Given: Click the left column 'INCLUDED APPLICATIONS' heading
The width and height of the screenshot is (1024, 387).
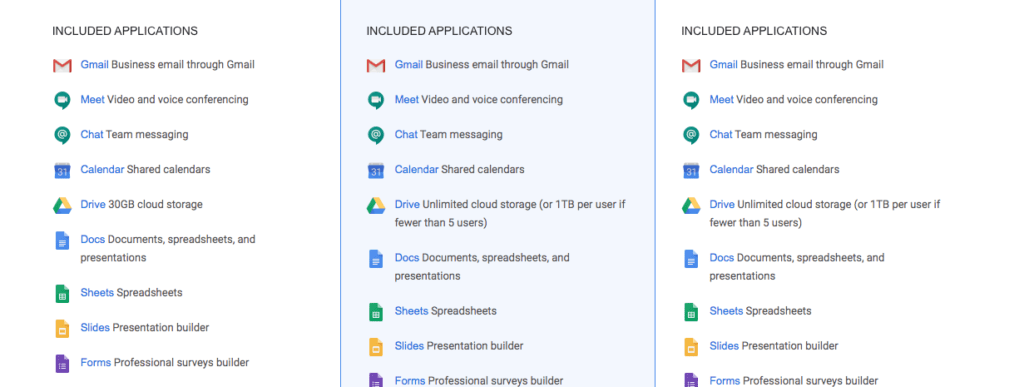Looking at the screenshot, I should click(x=125, y=31).
